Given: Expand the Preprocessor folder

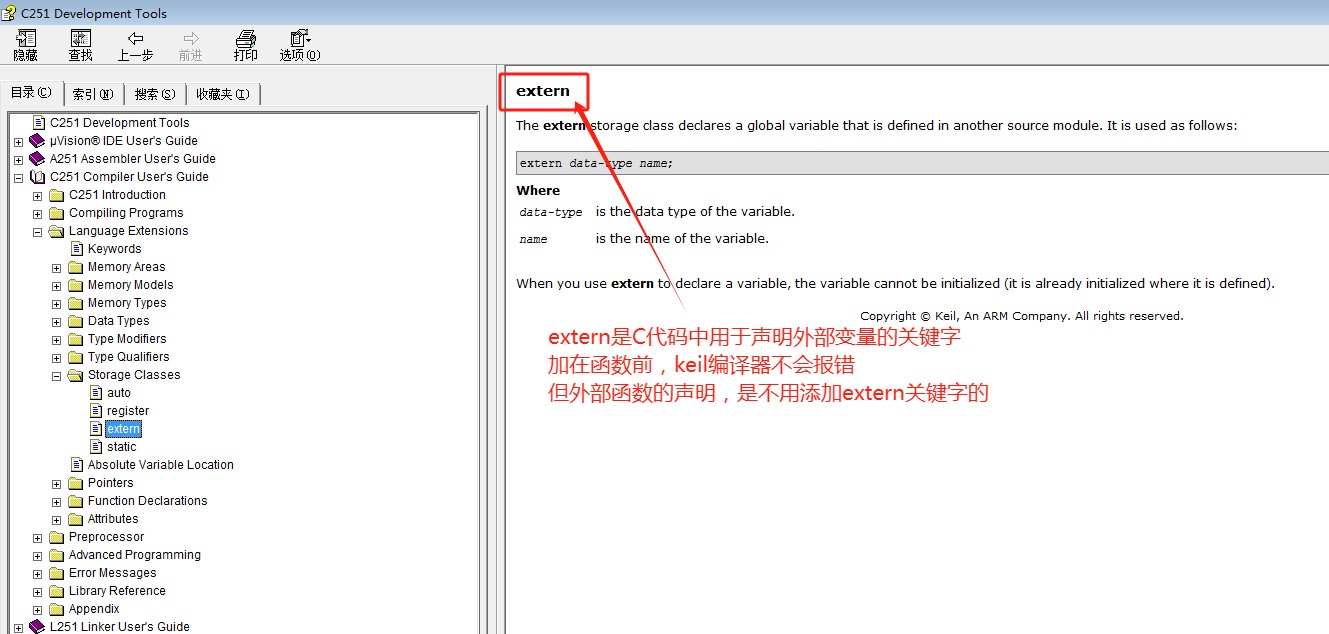Looking at the screenshot, I should pos(38,537).
